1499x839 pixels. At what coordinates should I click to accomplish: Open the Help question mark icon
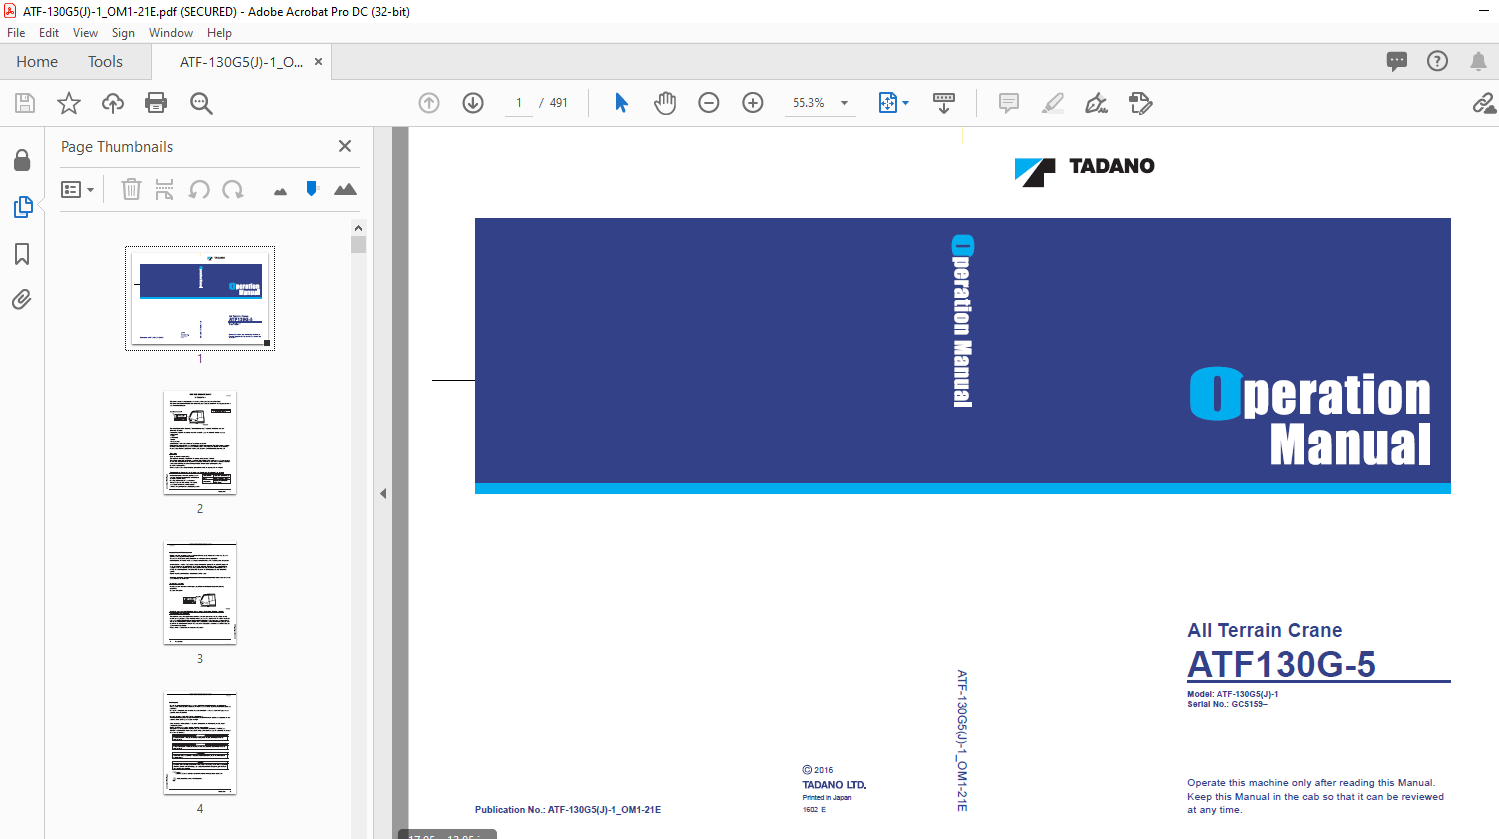pos(1437,61)
